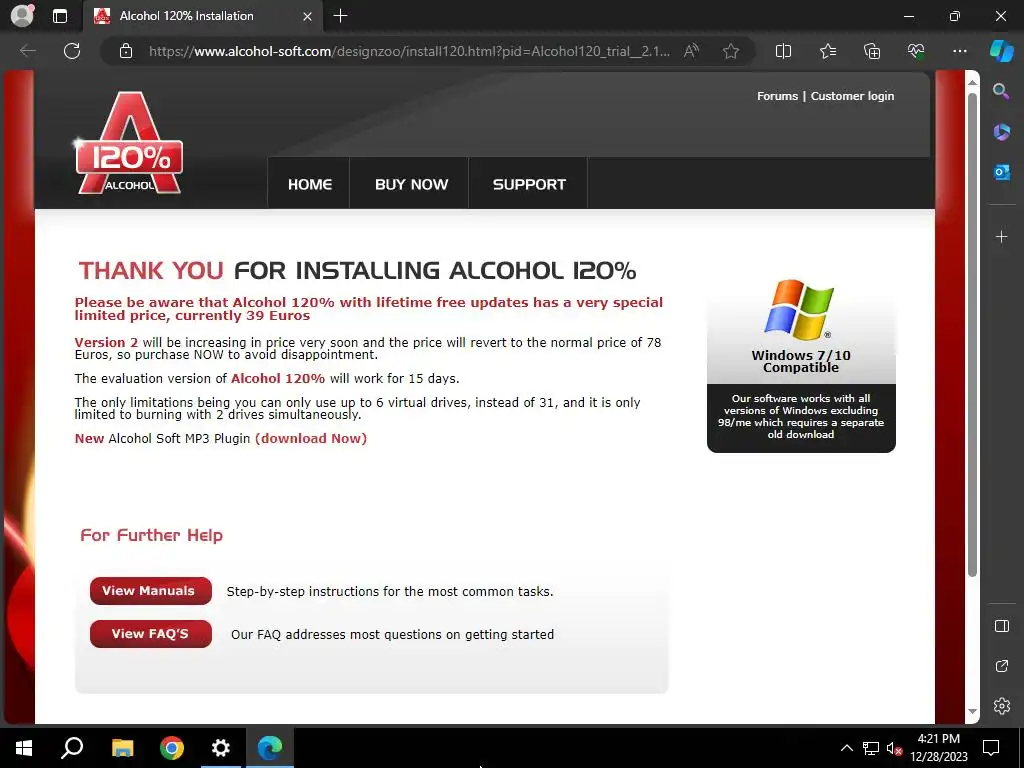Click the 'For Further Help' heading
1024x768 pixels.
(x=152, y=536)
